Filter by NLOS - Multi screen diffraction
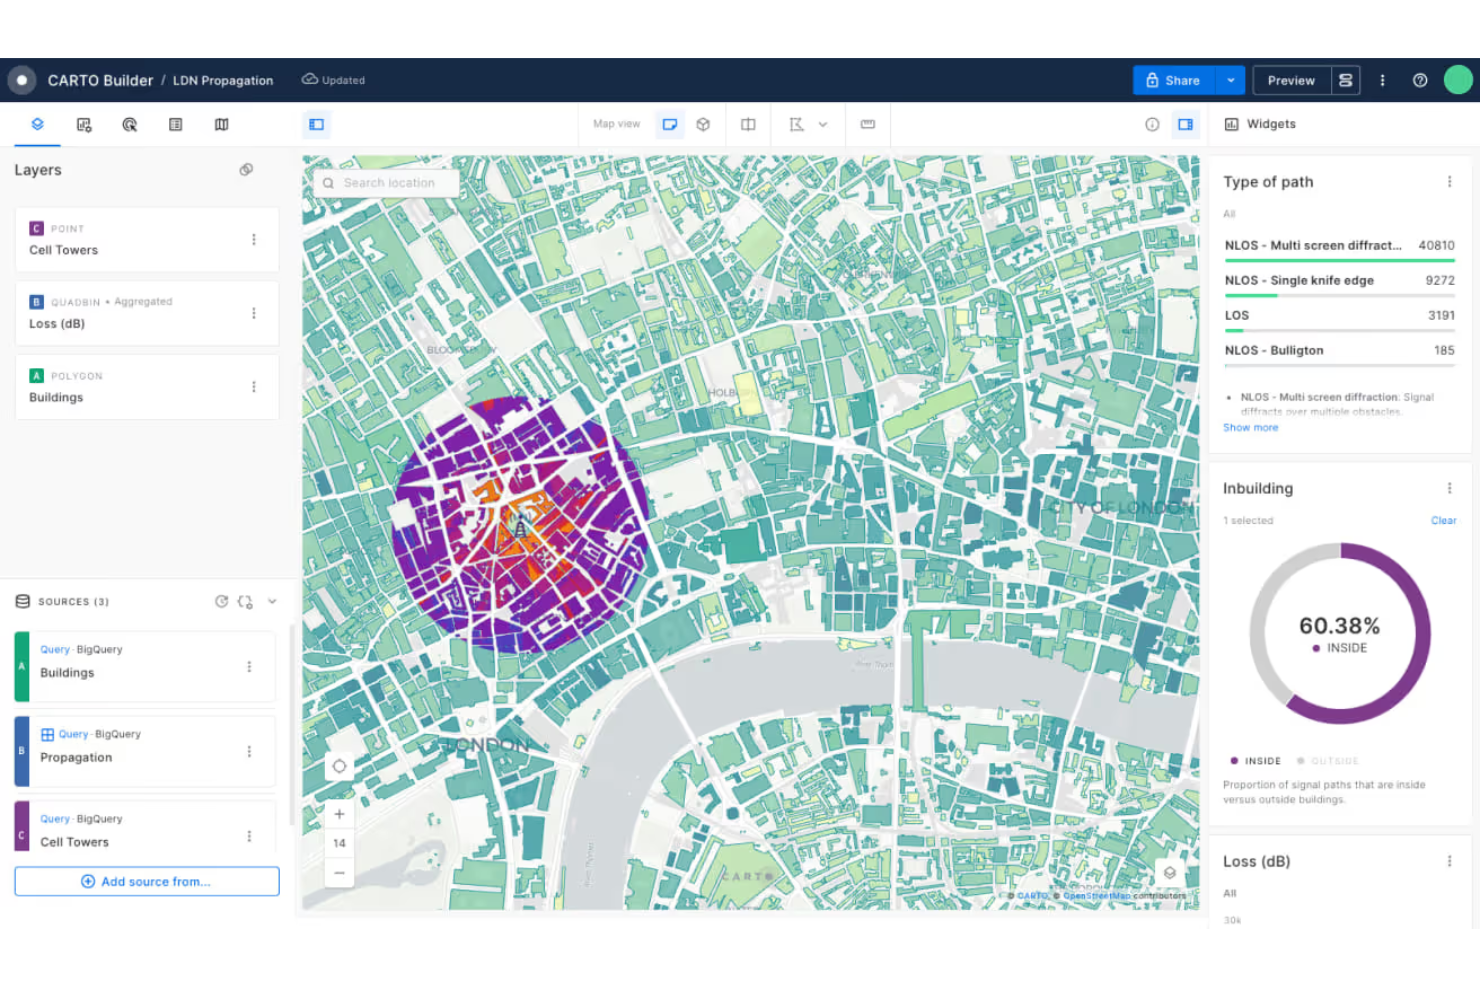Viewport: 1480px width, 987px height. tap(1340, 248)
